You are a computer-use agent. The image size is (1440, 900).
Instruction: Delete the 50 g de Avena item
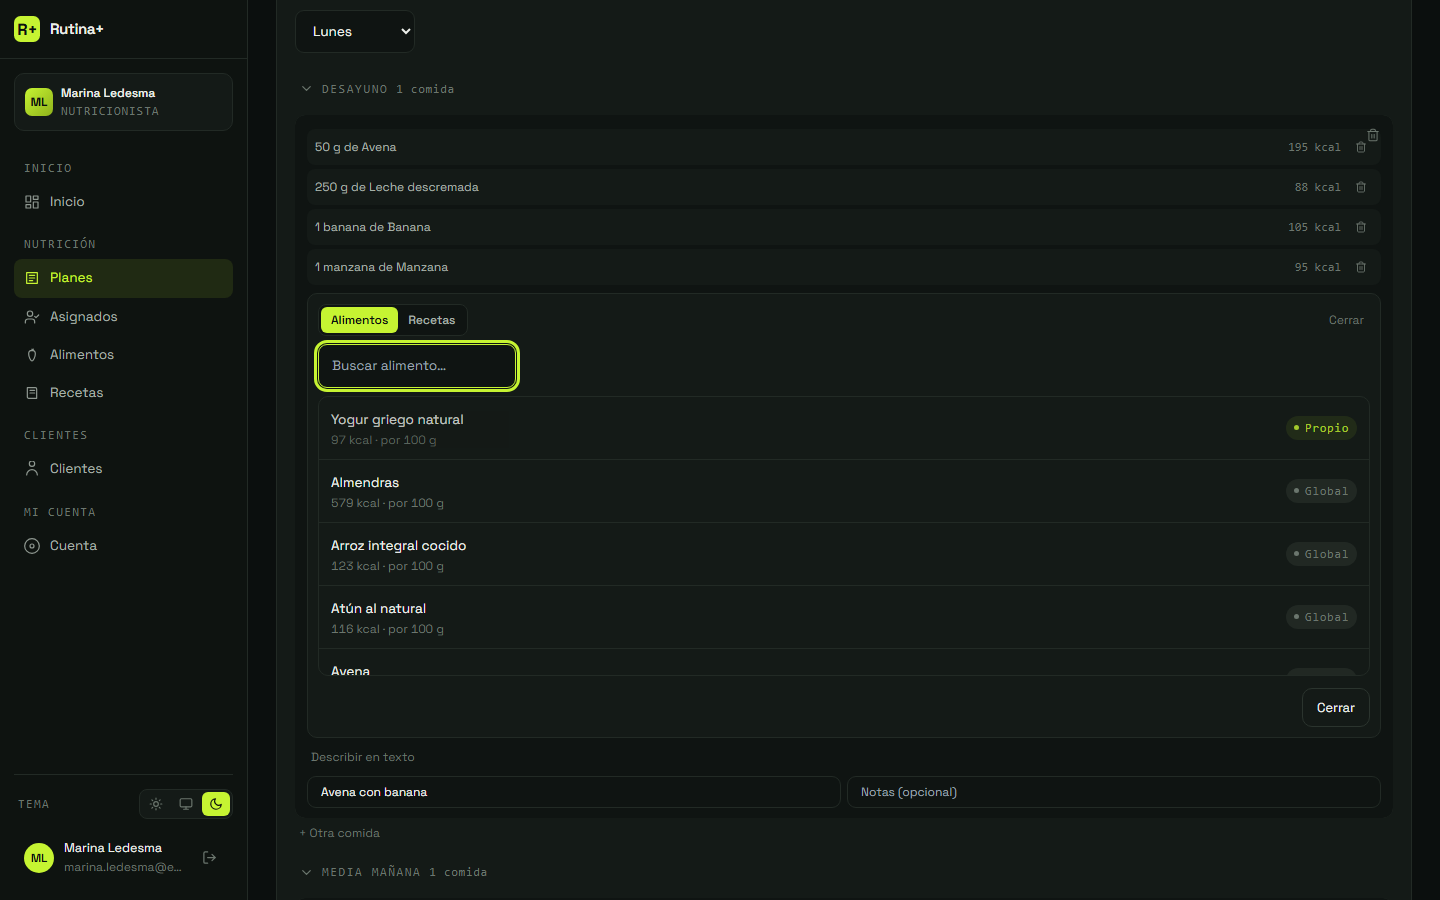(x=1361, y=147)
